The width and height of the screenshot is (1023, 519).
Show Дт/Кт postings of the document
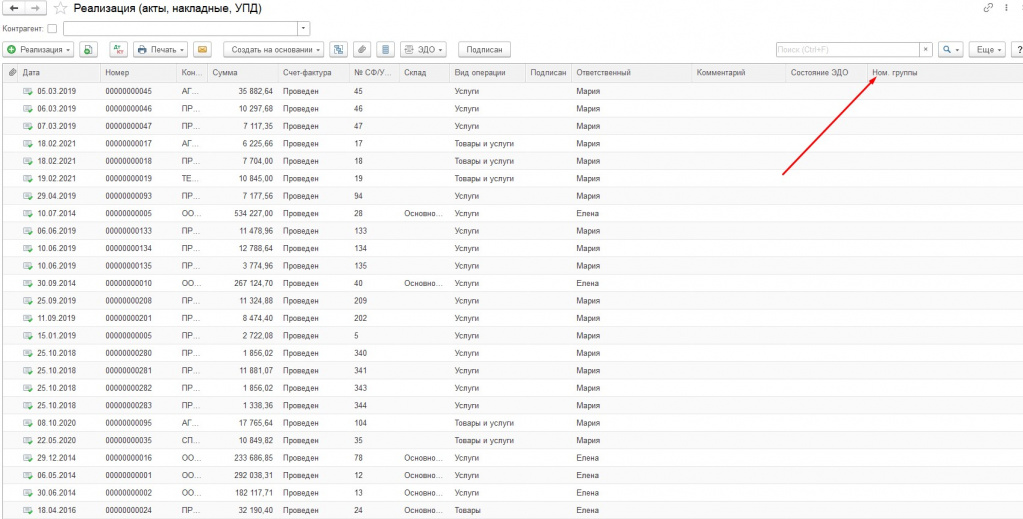(119, 50)
